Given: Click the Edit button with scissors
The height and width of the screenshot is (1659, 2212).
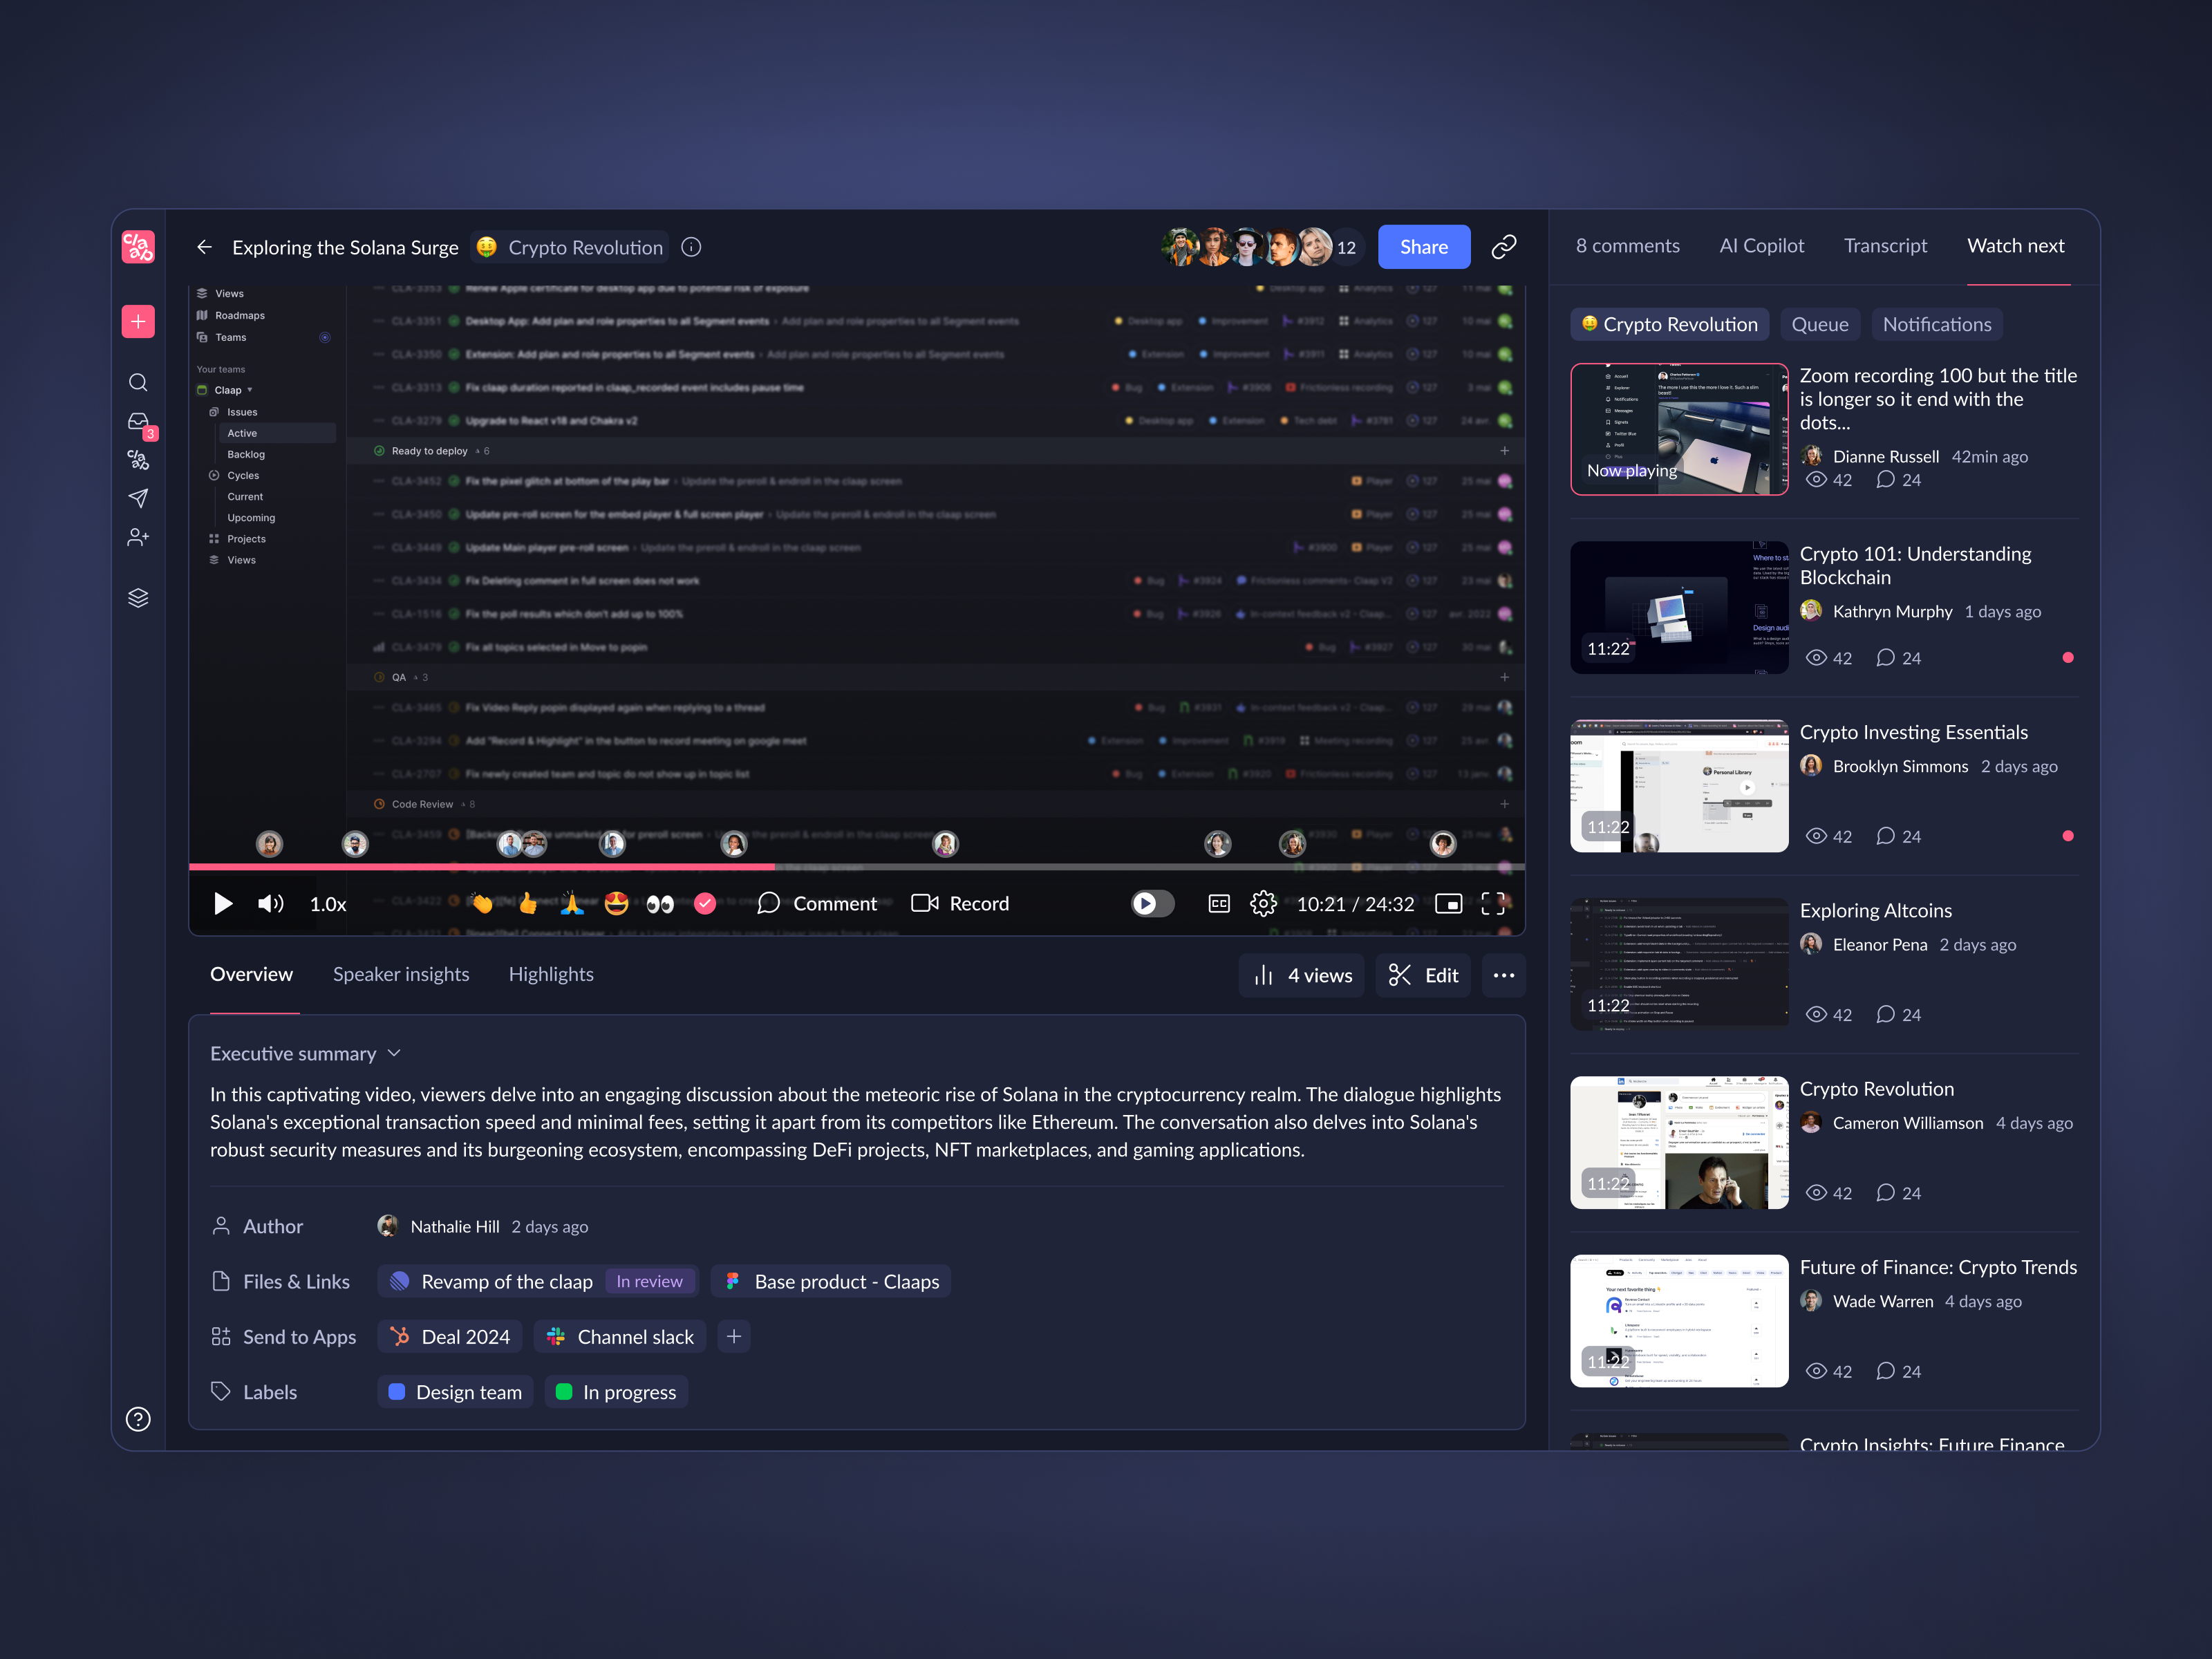Looking at the screenshot, I should pyautogui.click(x=1423, y=975).
